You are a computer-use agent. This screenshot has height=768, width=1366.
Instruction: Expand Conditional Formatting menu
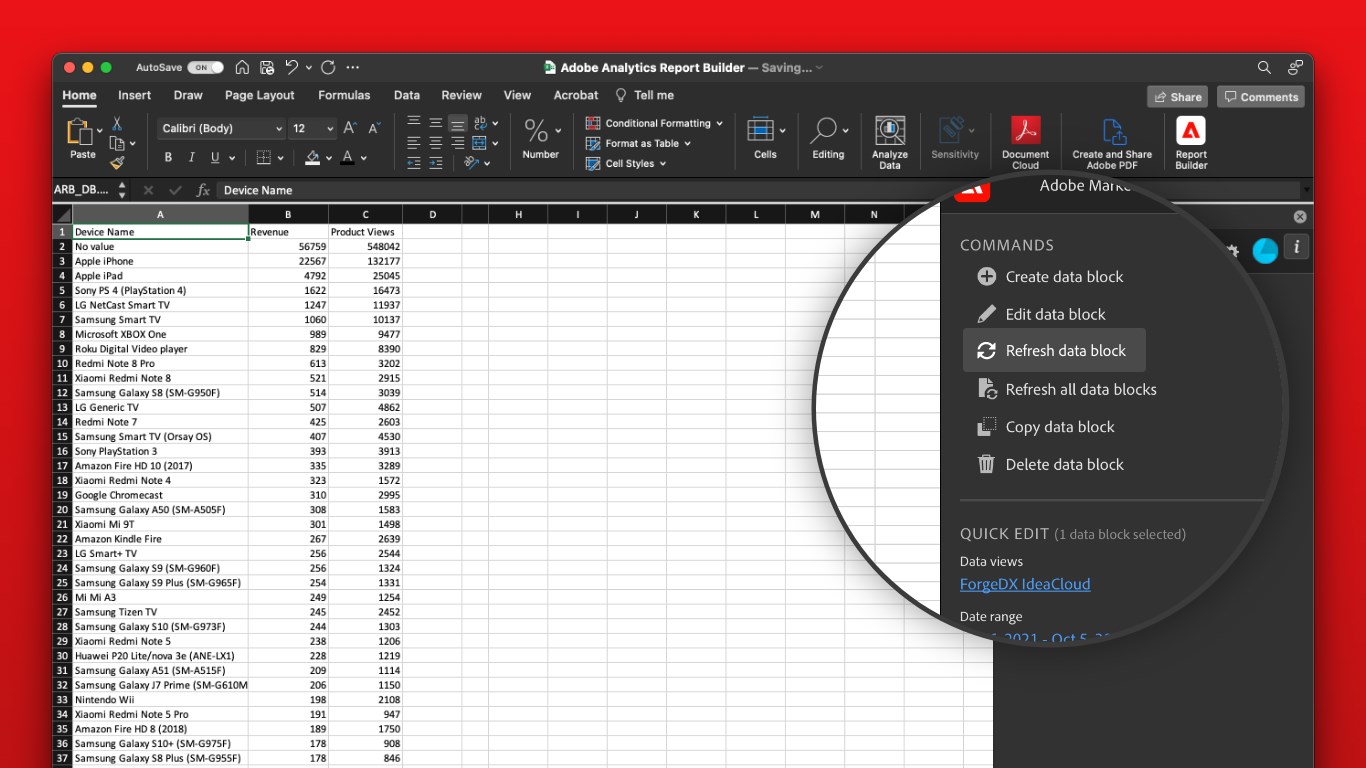coord(656,123)
